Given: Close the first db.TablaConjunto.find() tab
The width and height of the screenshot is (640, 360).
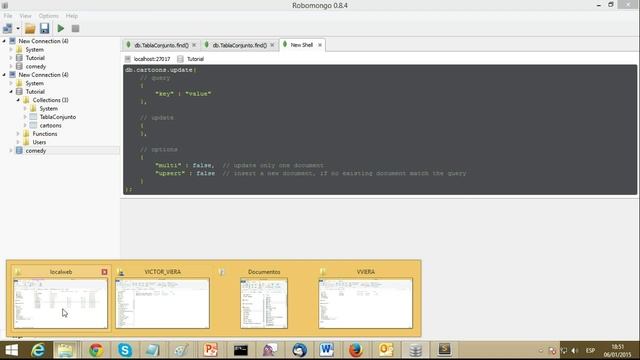Looking at the screenshot, I should click(x=194, y=45).
